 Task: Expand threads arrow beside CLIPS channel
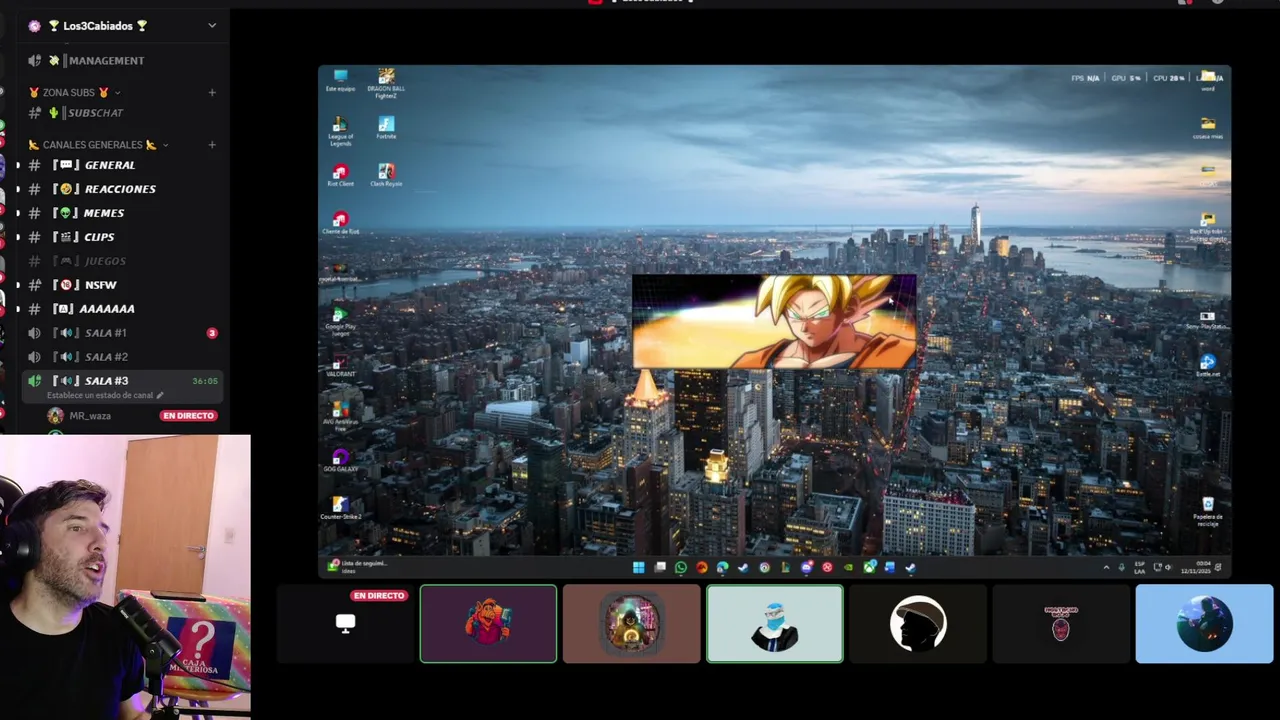coord(17,237)
